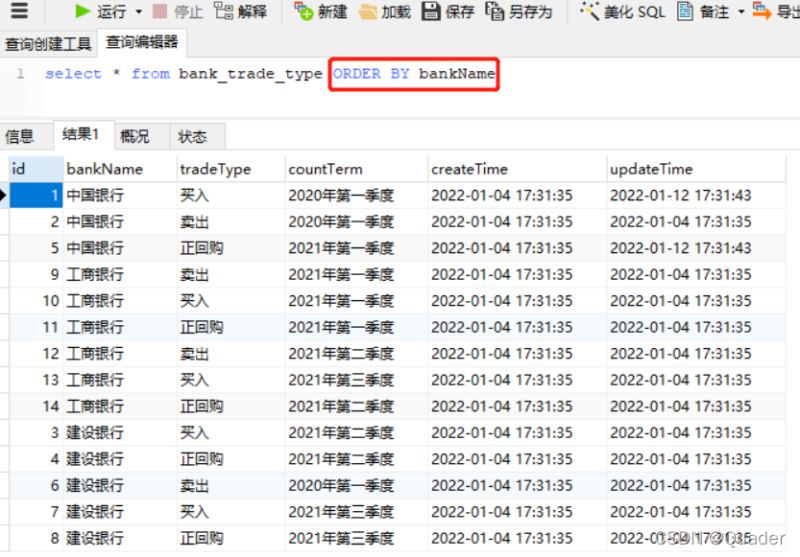Open the Comment notes button
This screenshot has height=557, width=800.
703,11
